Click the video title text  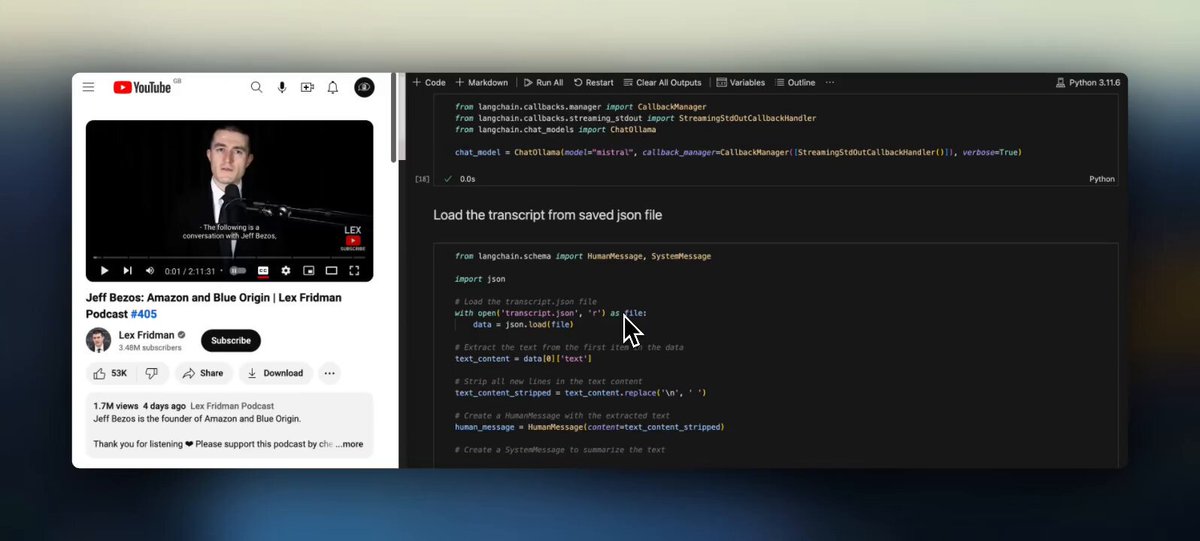(214, 305)
